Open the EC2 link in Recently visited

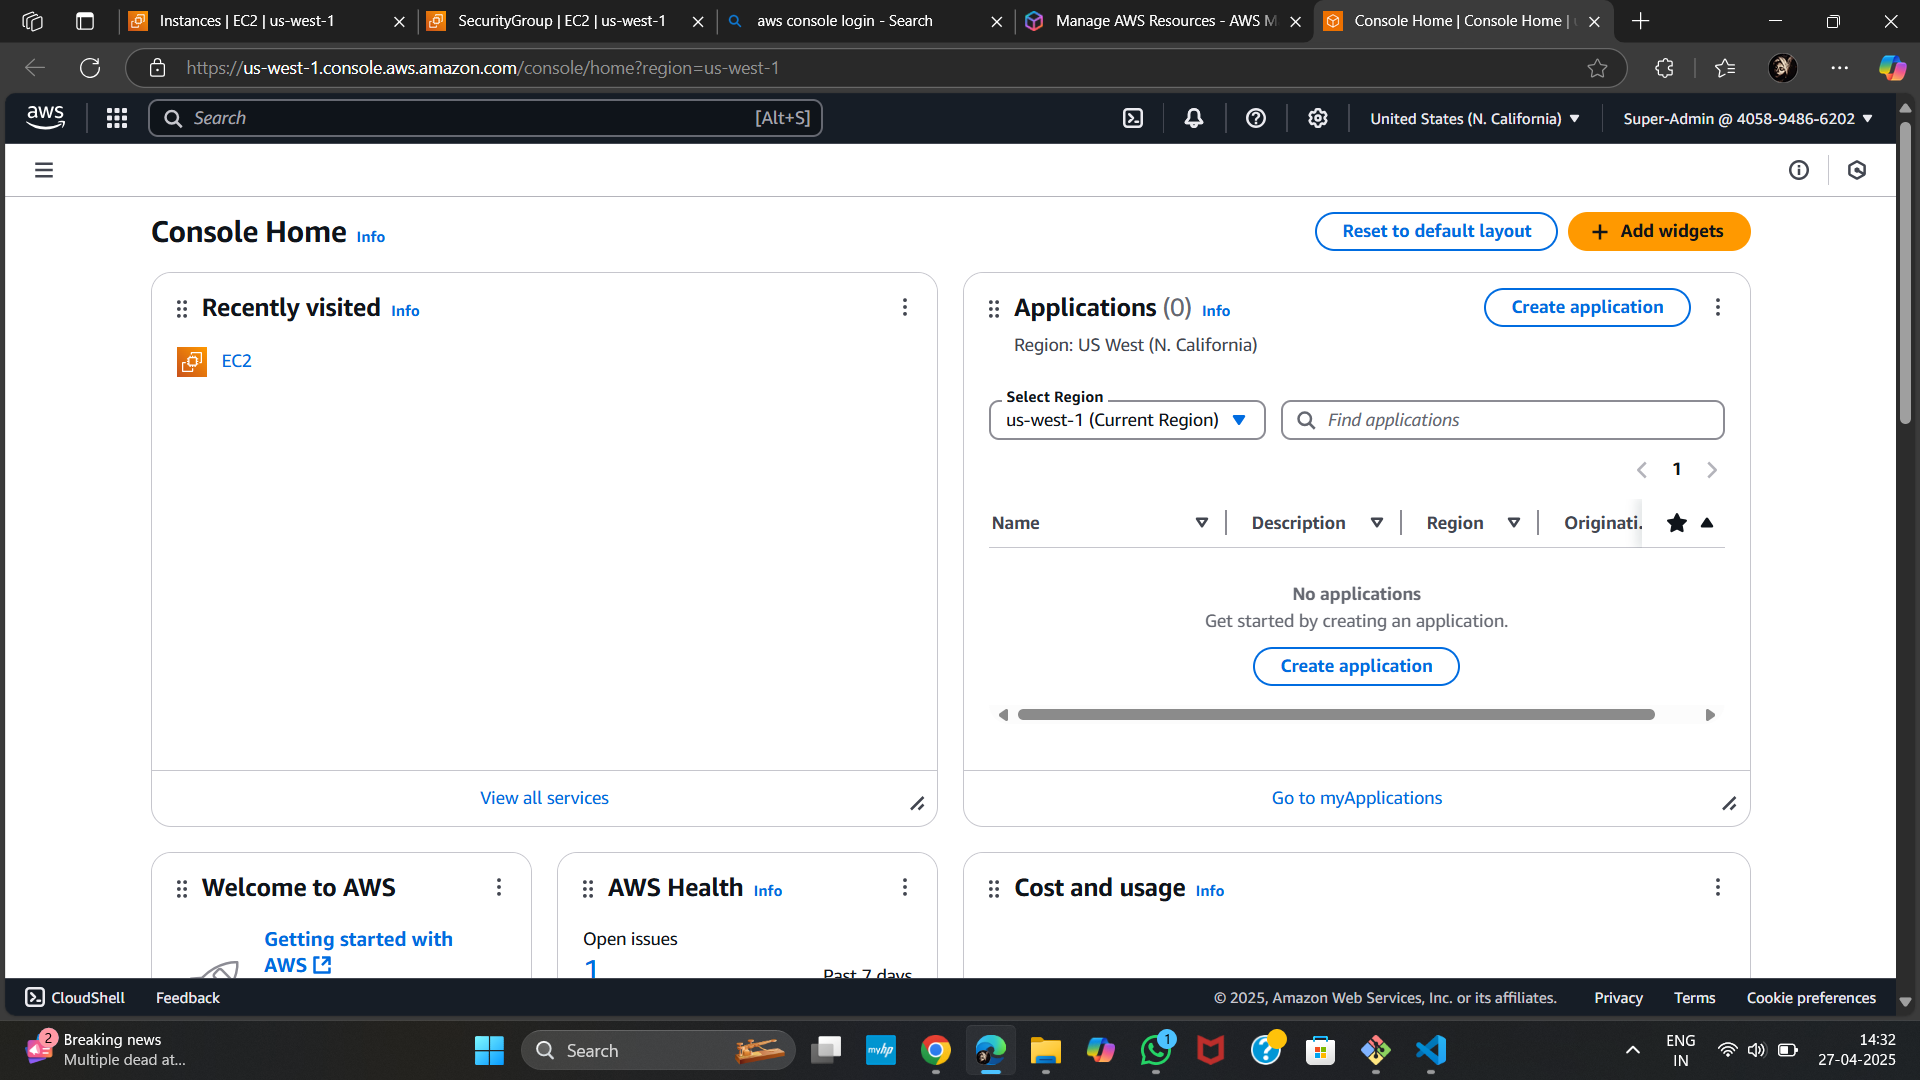click(237, 361)
